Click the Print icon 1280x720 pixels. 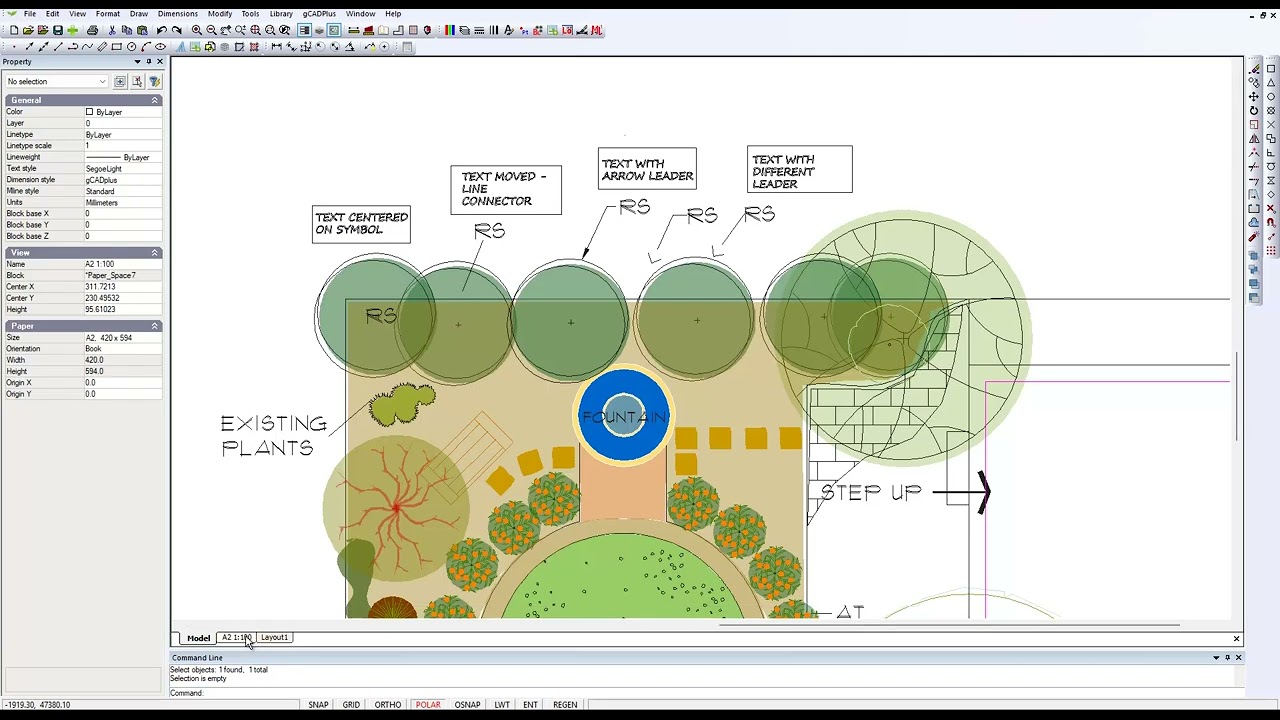point(92,30)
